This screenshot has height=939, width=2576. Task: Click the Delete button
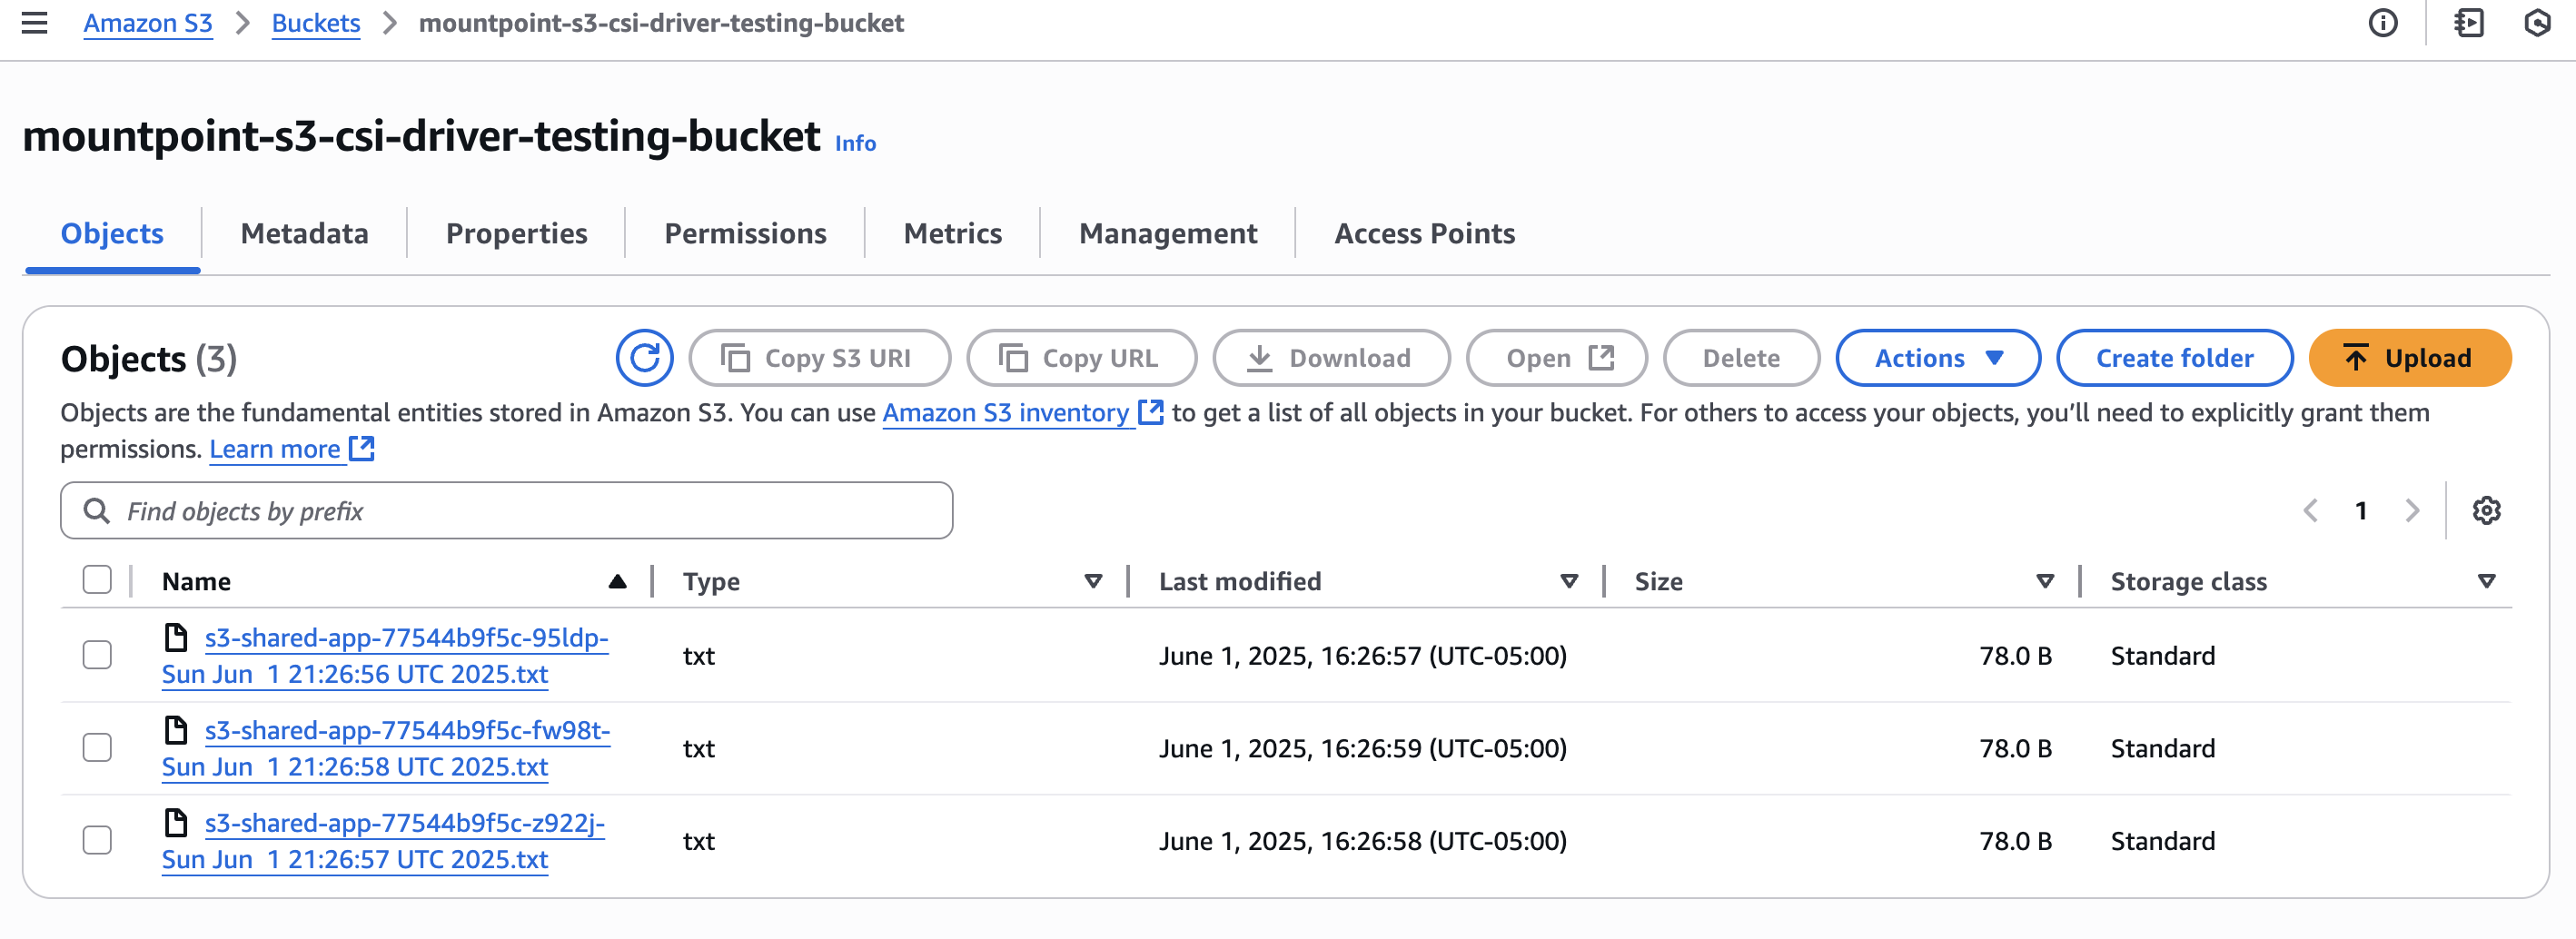[x=1741, y=358]
